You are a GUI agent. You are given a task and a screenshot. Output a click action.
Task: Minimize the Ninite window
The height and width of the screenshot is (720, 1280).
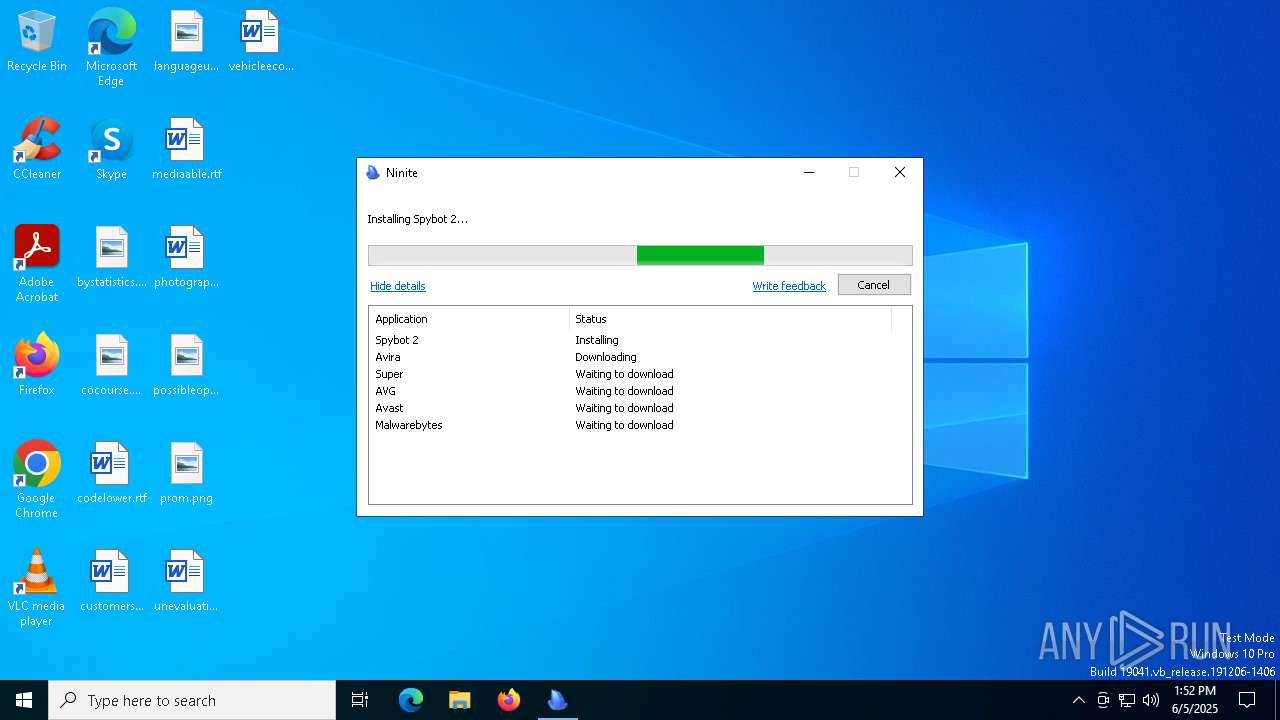(809, 173)
